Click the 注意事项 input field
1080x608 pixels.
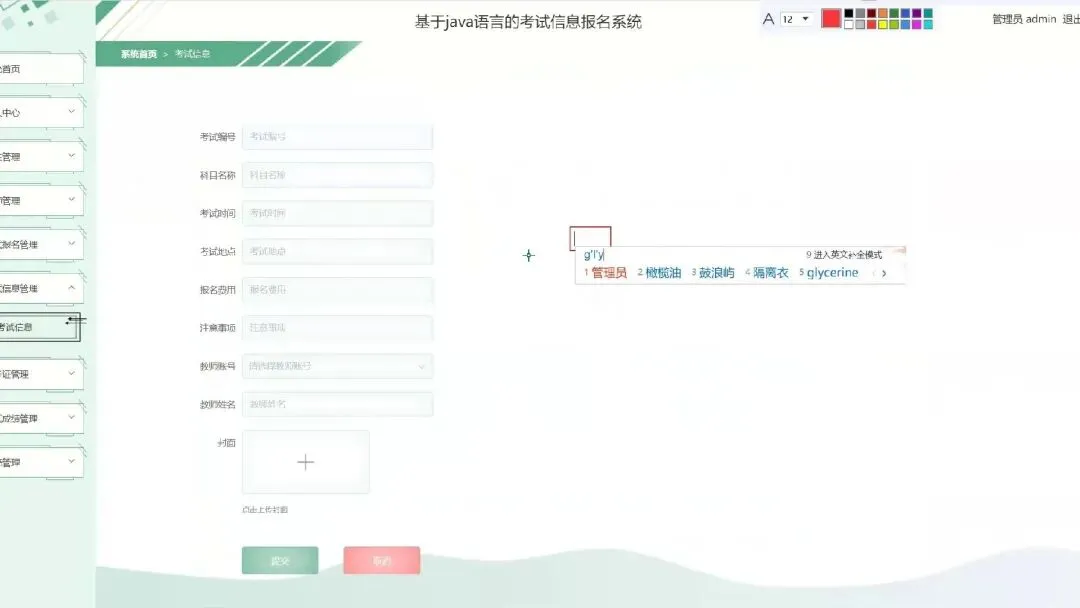[x=338, y=328]
